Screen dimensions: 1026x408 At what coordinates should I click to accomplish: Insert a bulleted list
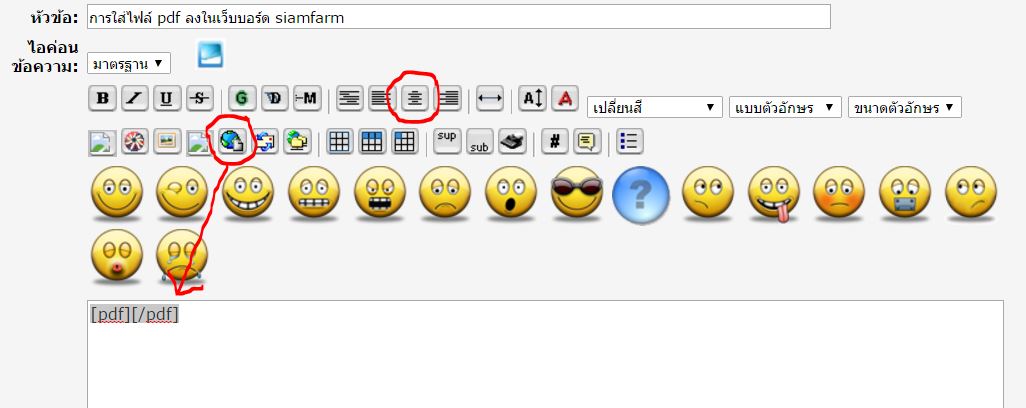tap(629, 141)
